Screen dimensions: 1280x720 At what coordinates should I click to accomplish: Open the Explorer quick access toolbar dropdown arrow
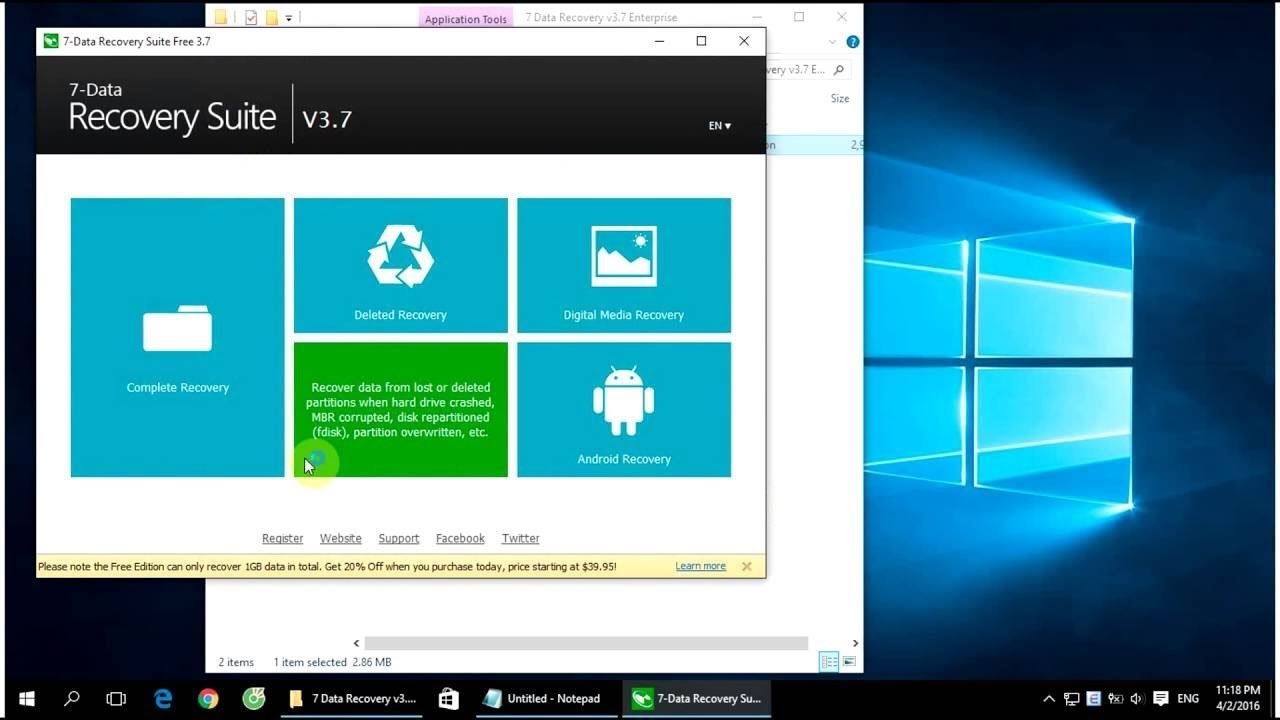(289, 17)
